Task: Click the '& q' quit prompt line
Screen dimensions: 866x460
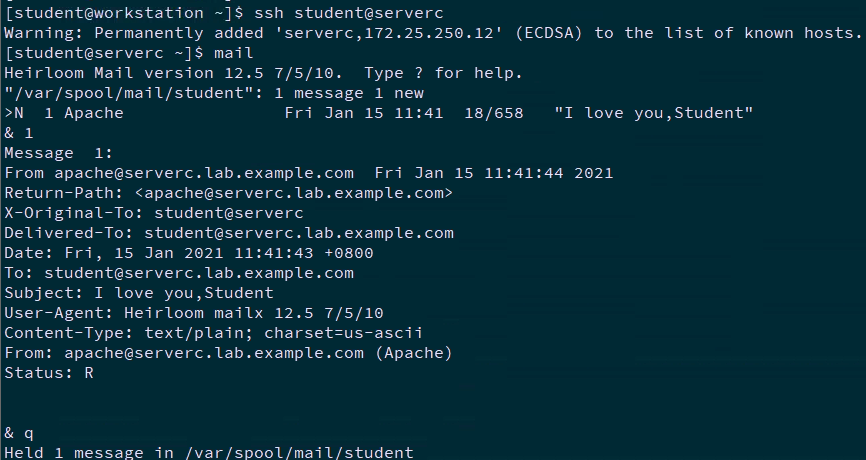Action: click(x=19, y=433)
